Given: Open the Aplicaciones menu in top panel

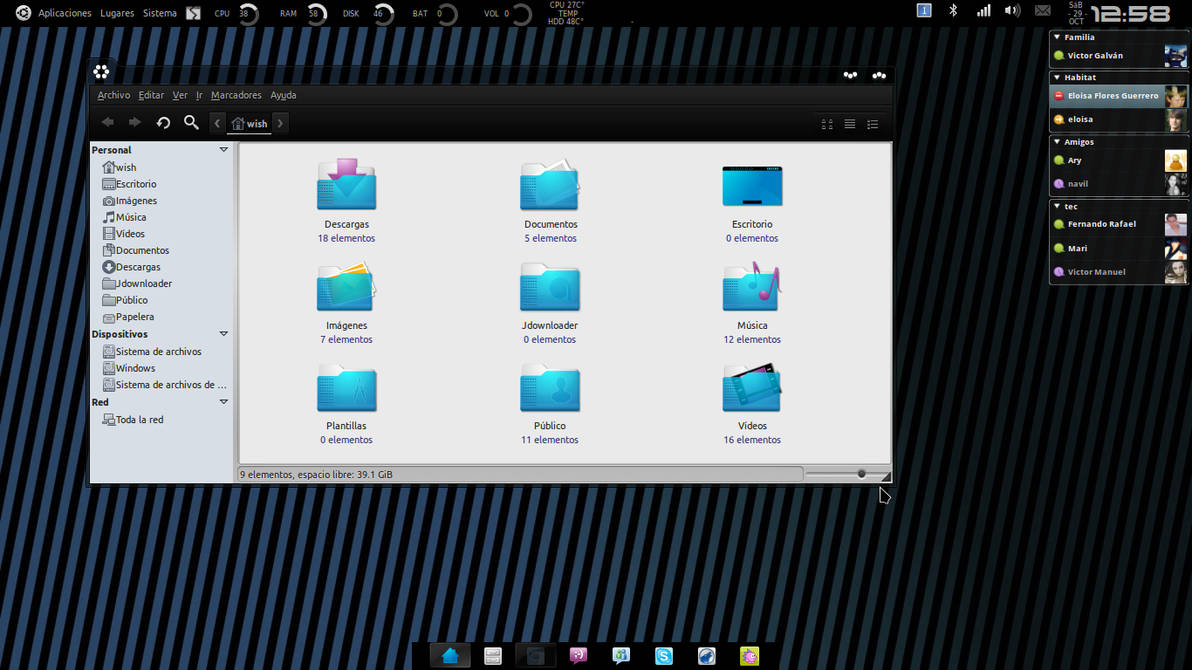Looking at the screenshot, I should point(65,13).
